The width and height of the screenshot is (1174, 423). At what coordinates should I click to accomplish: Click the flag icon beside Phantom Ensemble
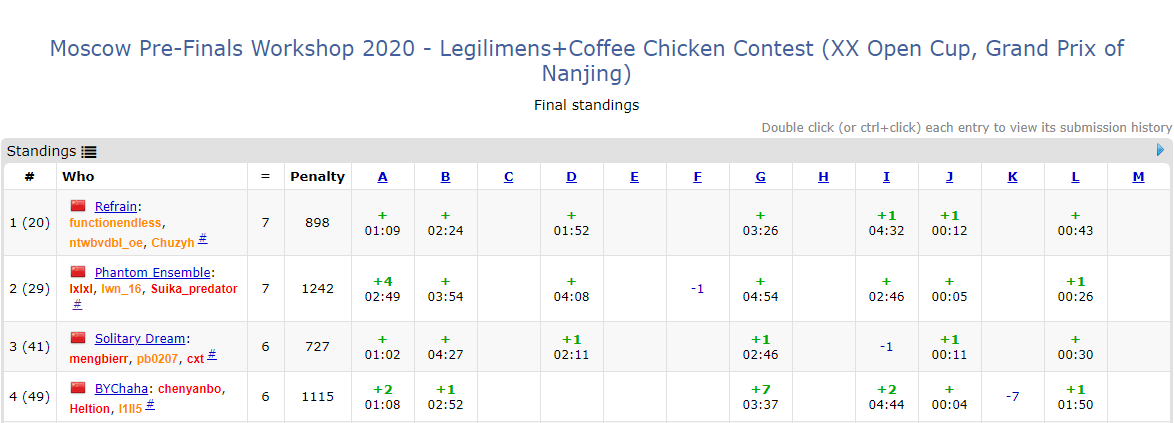tap(78, 272)
